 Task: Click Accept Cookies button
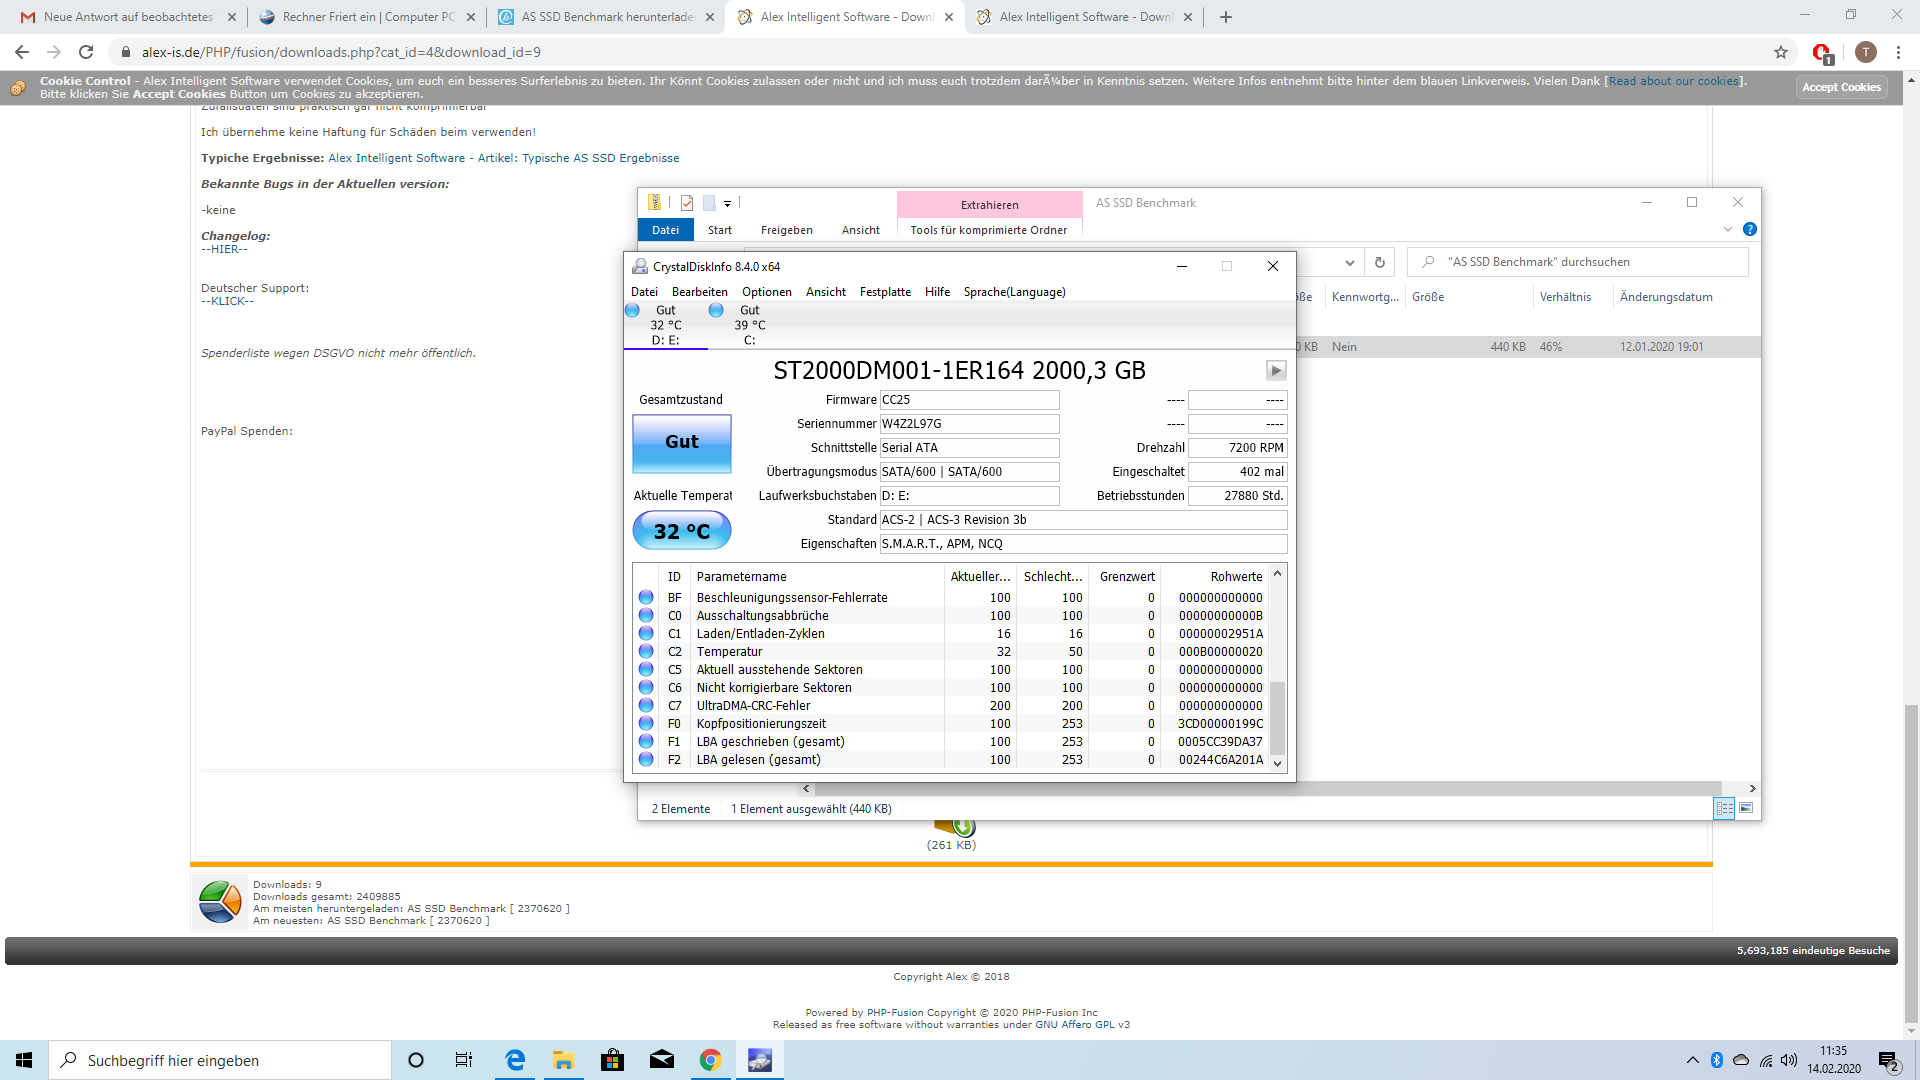tap(1841, 87)
